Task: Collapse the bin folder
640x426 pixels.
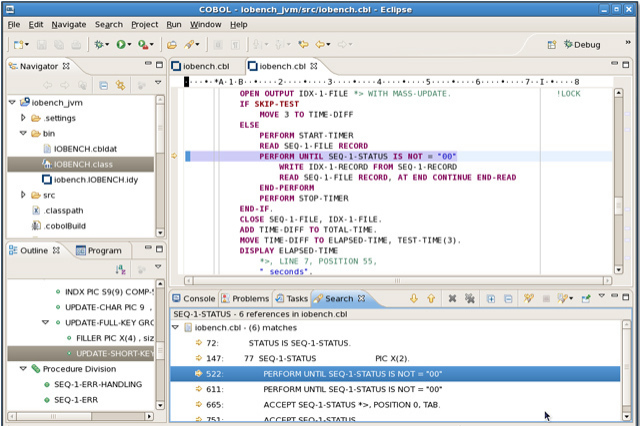Action: coord(23,133)
